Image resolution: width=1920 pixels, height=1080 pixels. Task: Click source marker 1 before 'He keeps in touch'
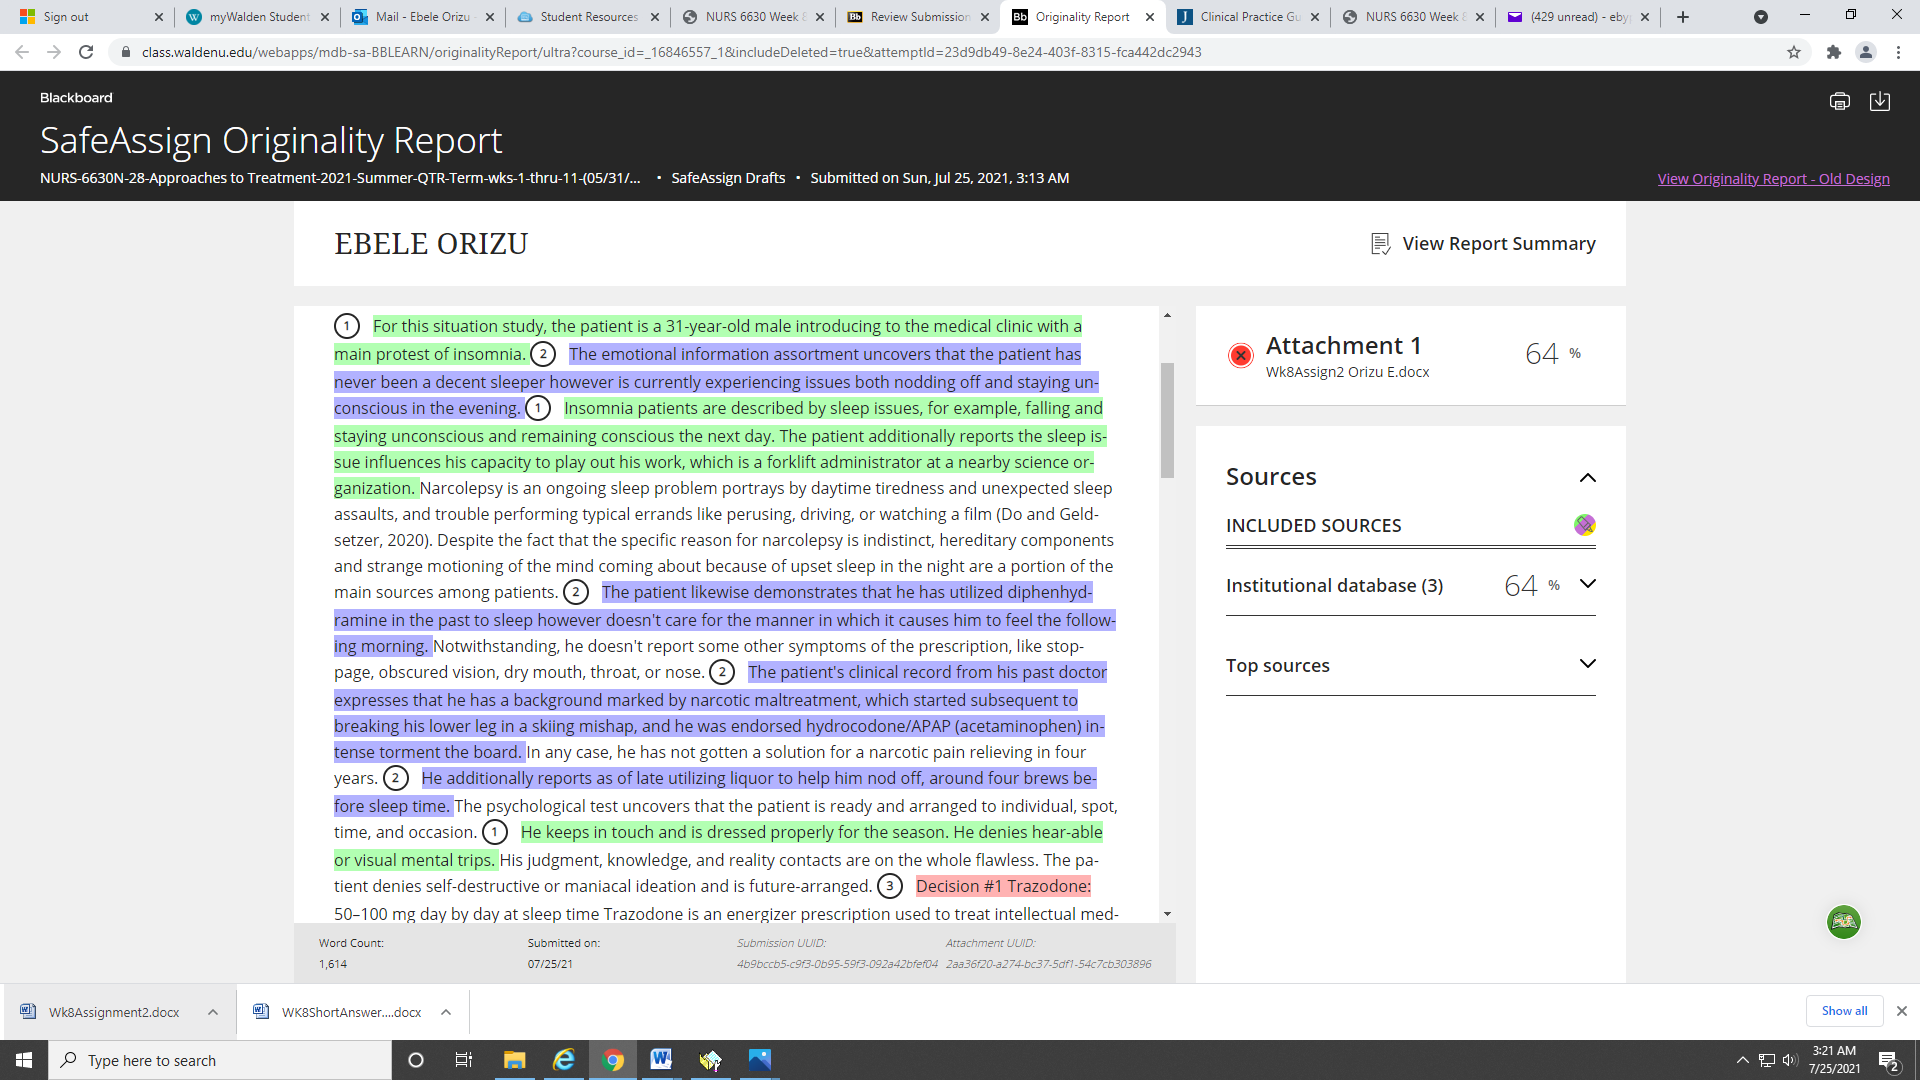pyautogui.click(x=495, y=832)
